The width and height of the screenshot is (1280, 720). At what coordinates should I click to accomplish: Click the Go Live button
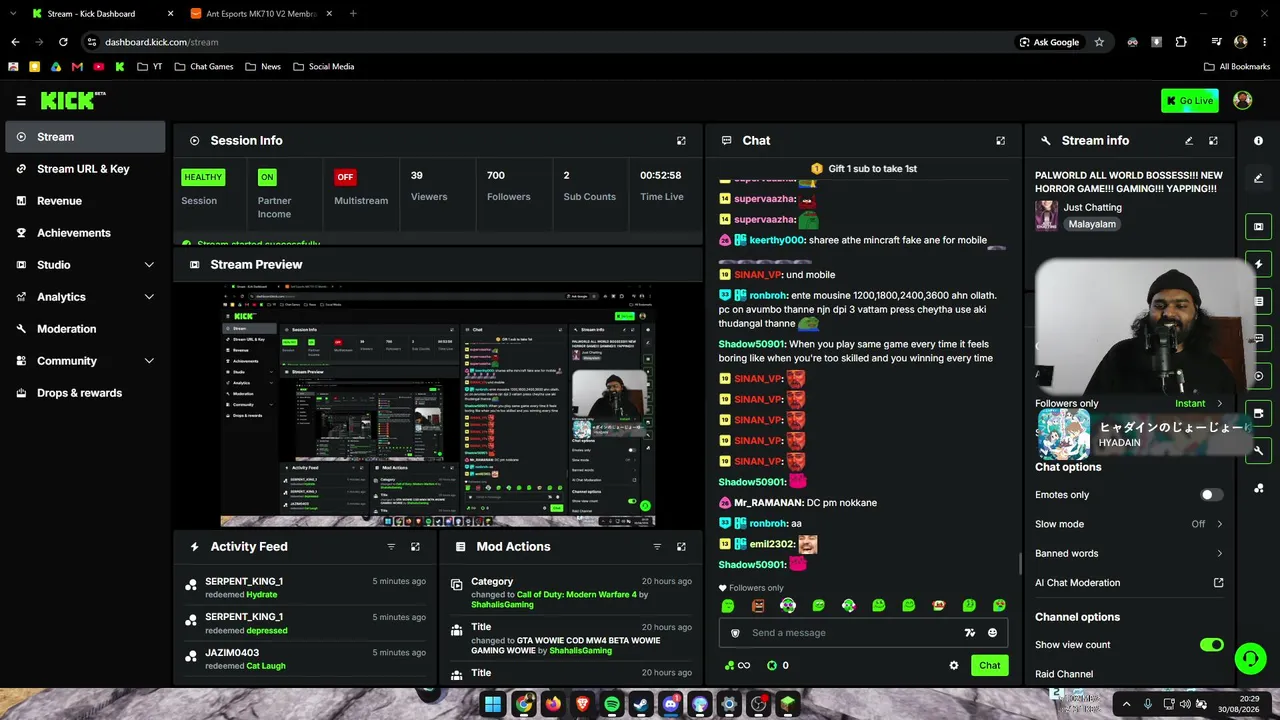pos(1190,100)
